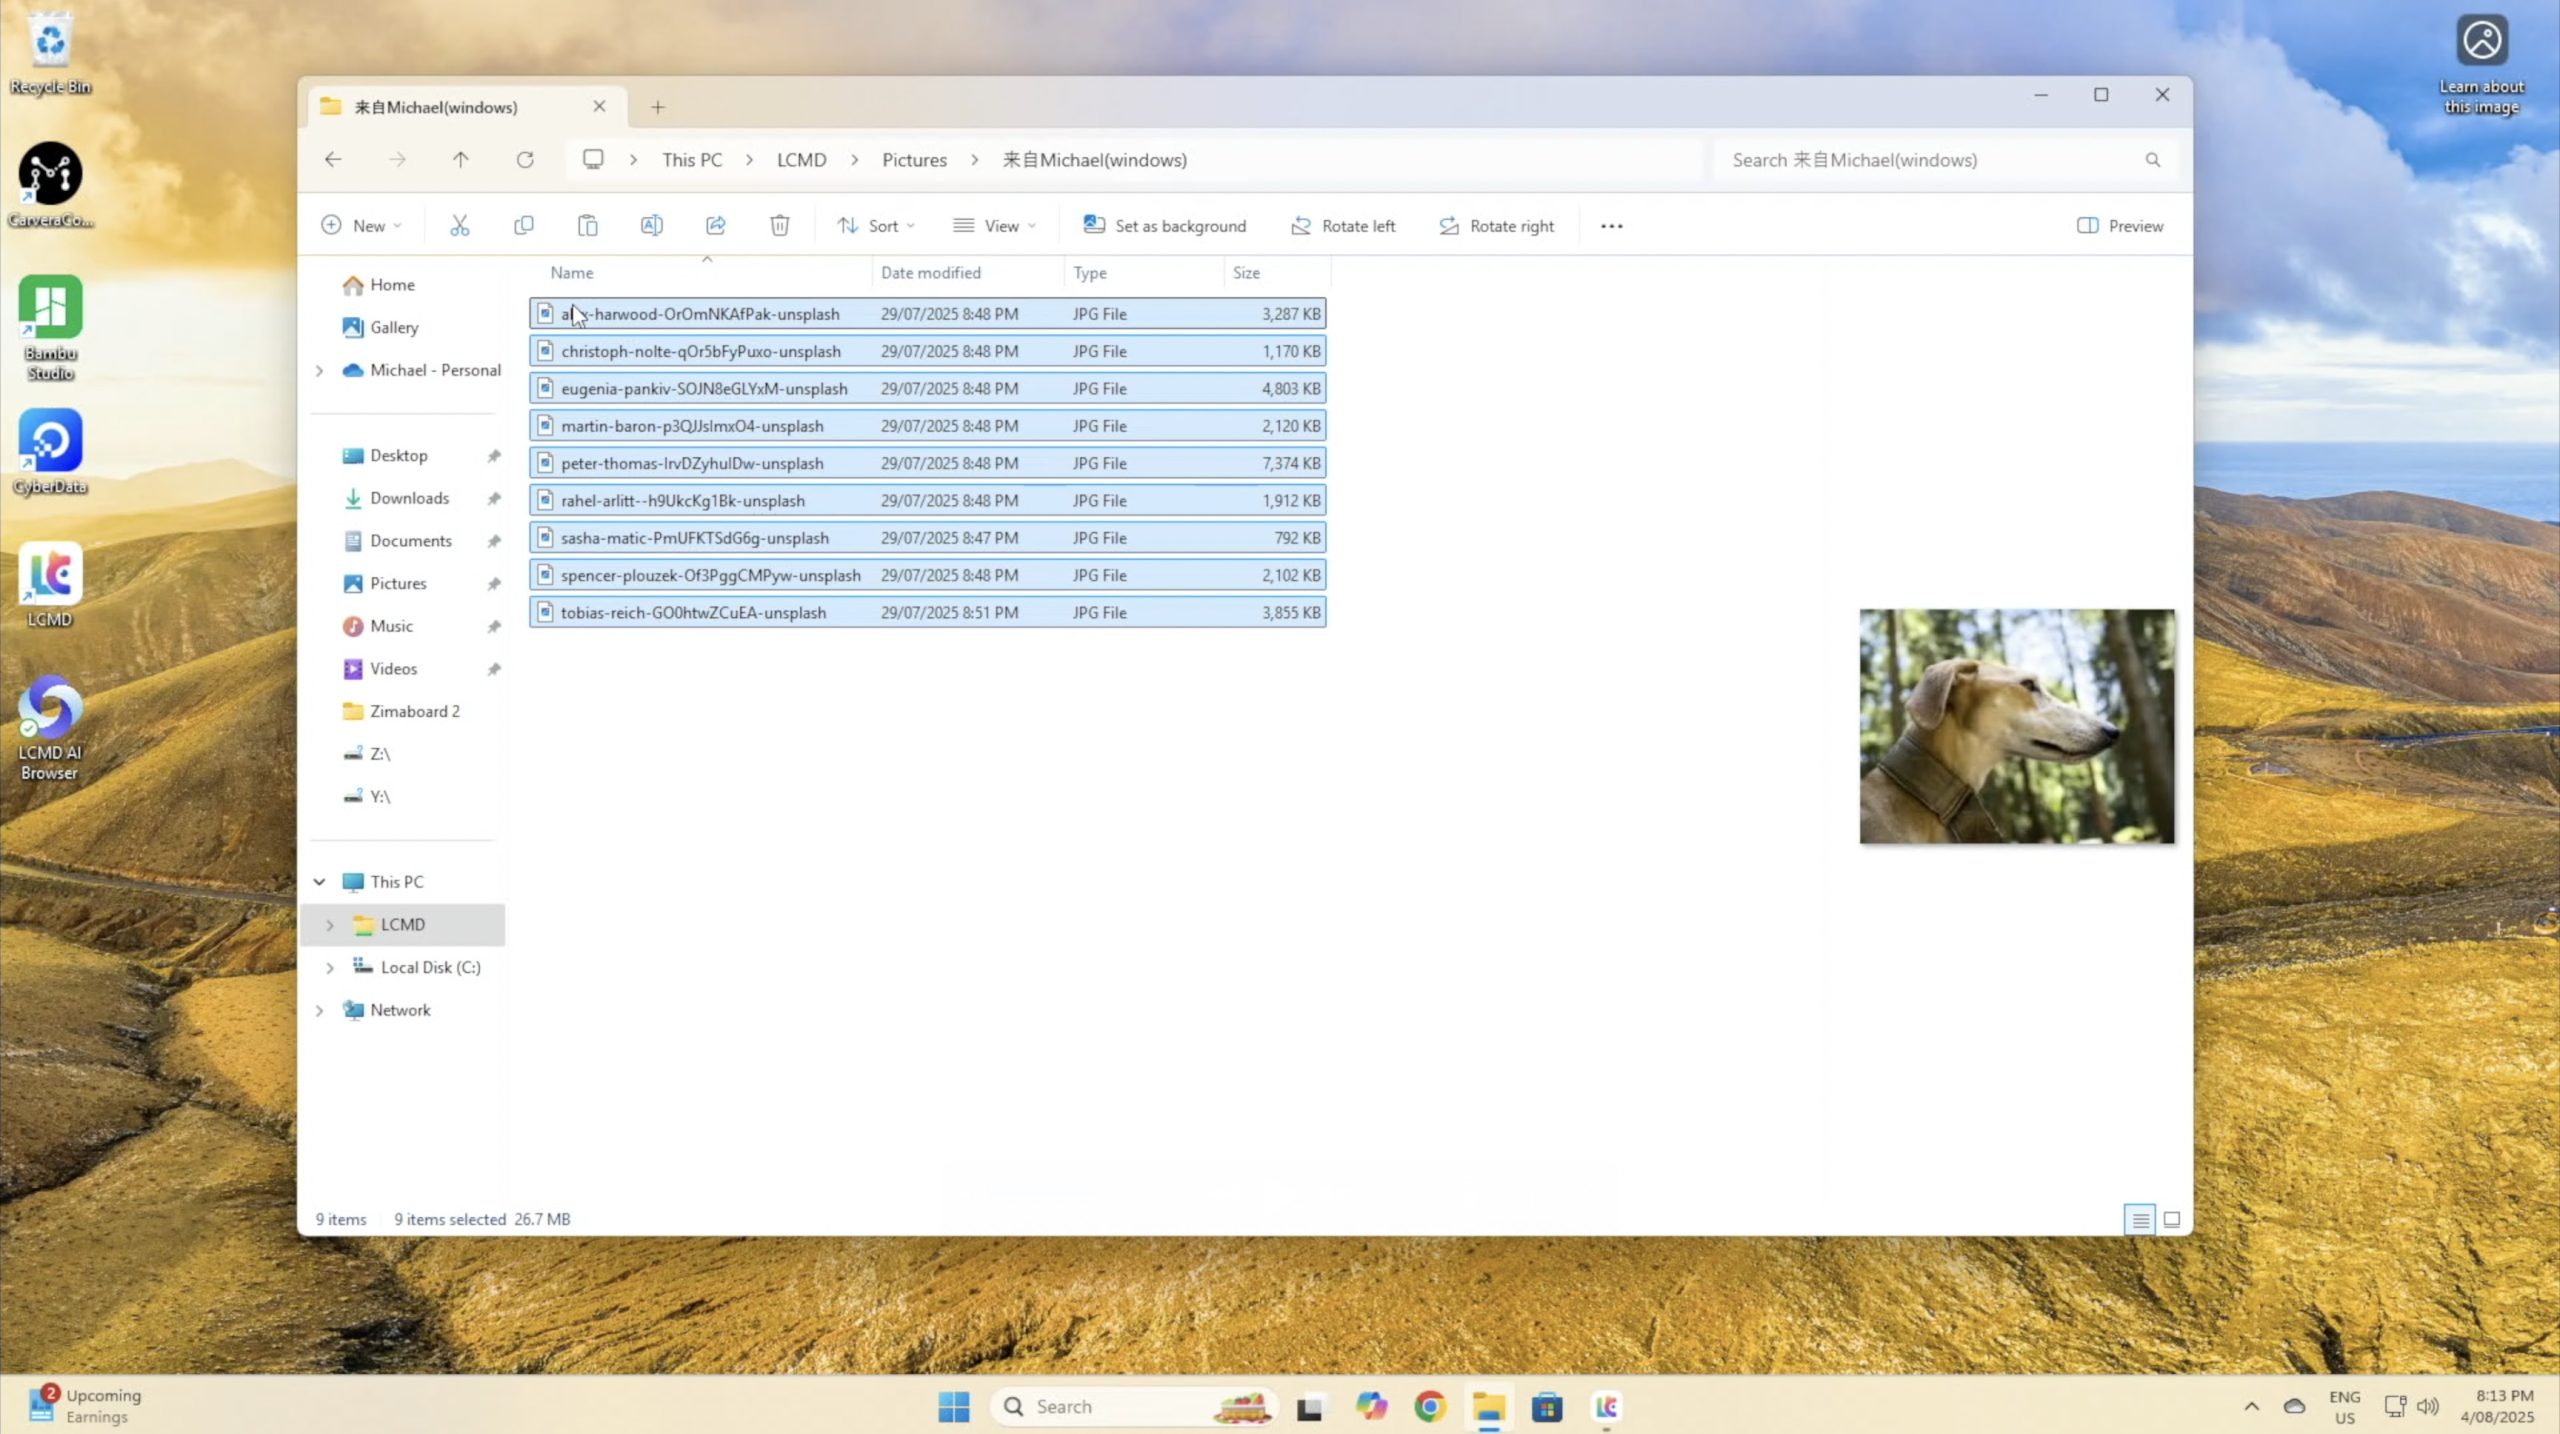Open a new tab with plus button
Viewport: 2560px width, 1434px height.
[658, 107]
